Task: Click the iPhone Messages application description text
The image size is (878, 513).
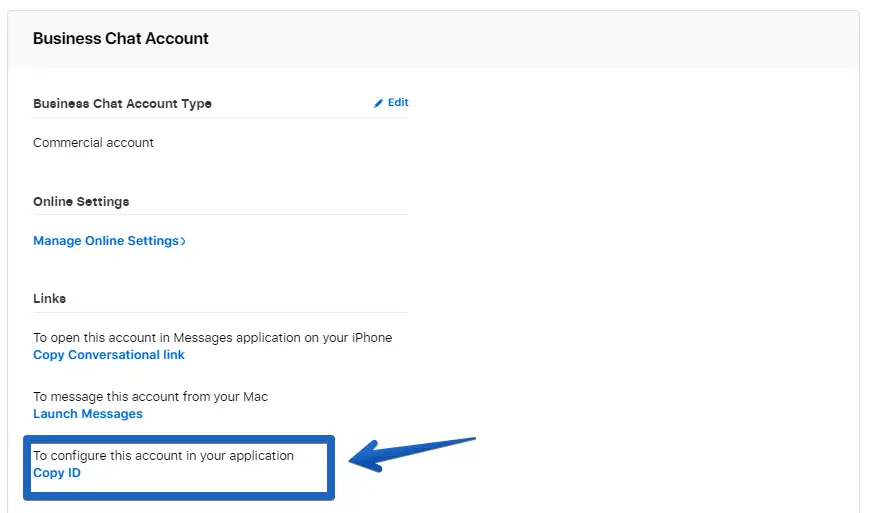Action: click(212, 338)
